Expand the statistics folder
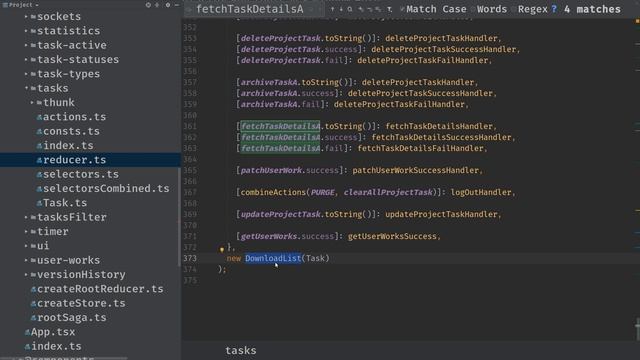Image resolution: width=640 pixels, height=360 pixels. 26,31
